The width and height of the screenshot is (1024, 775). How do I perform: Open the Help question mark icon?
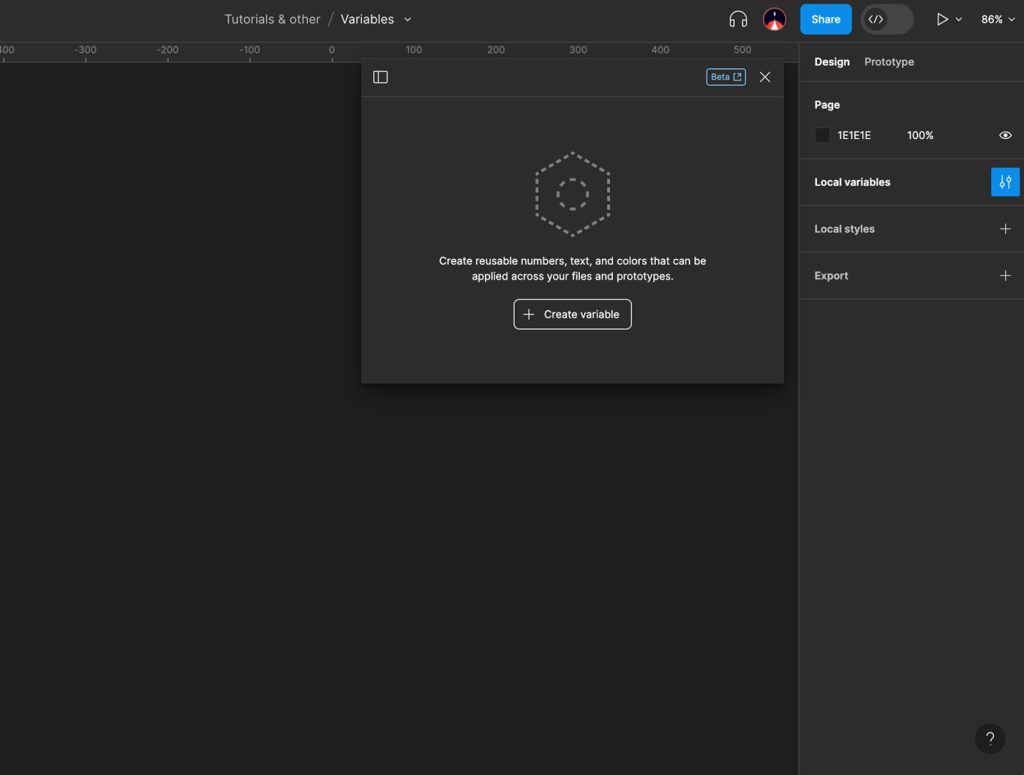coord(990,738)
